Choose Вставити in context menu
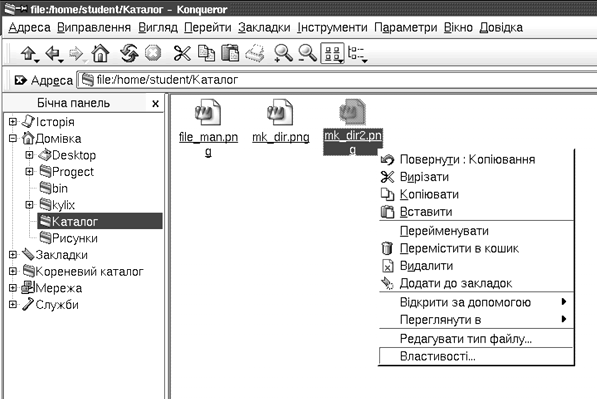Image resolution: width=597 pixels, height=399 pixels. [x=476, y=212]
